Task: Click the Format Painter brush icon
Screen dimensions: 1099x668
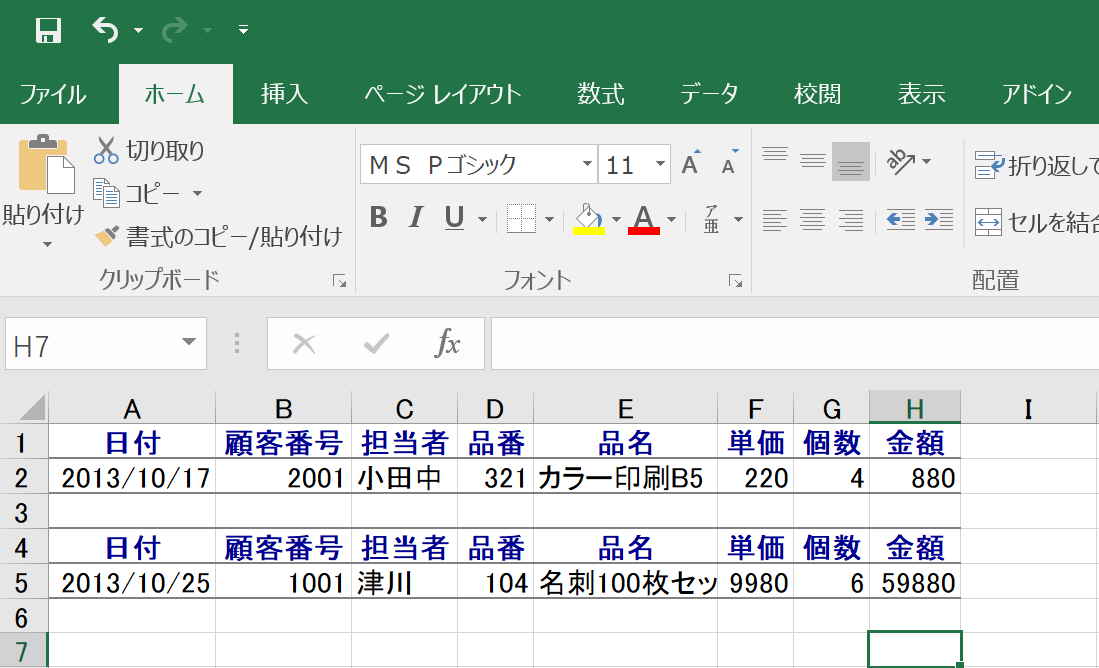Action: click(106, 236)
